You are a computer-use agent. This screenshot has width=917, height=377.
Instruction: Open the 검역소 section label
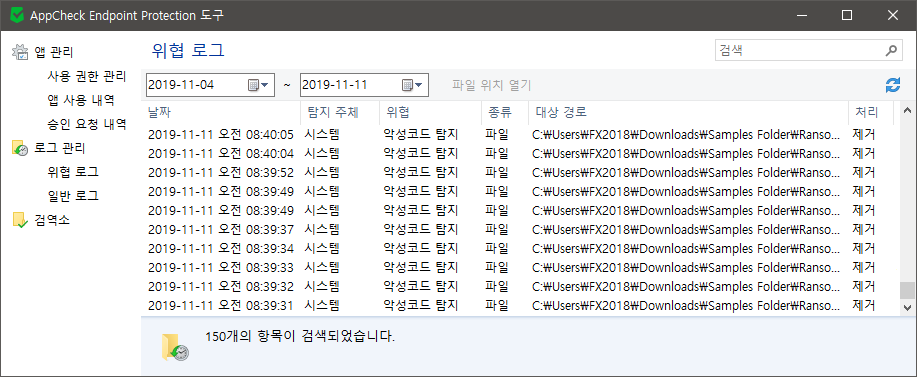point(52,220)
